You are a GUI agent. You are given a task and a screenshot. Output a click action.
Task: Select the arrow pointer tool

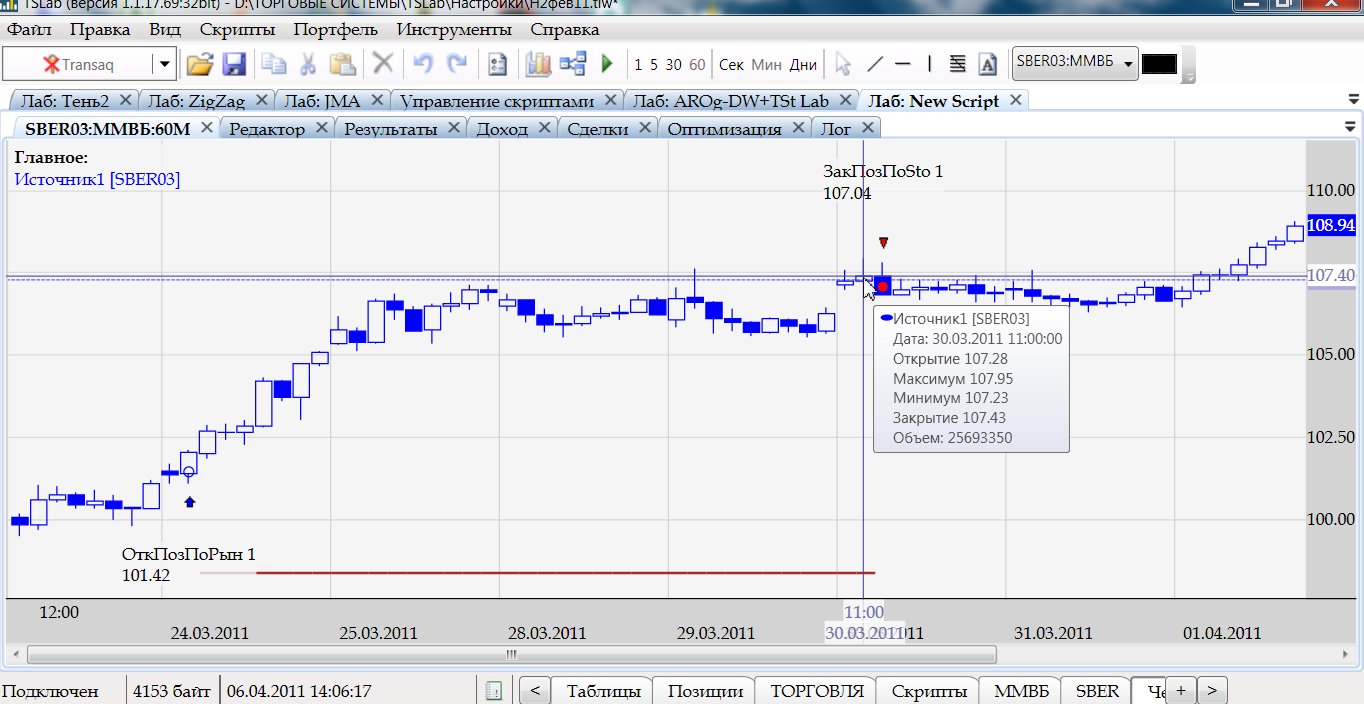[843, 65]
